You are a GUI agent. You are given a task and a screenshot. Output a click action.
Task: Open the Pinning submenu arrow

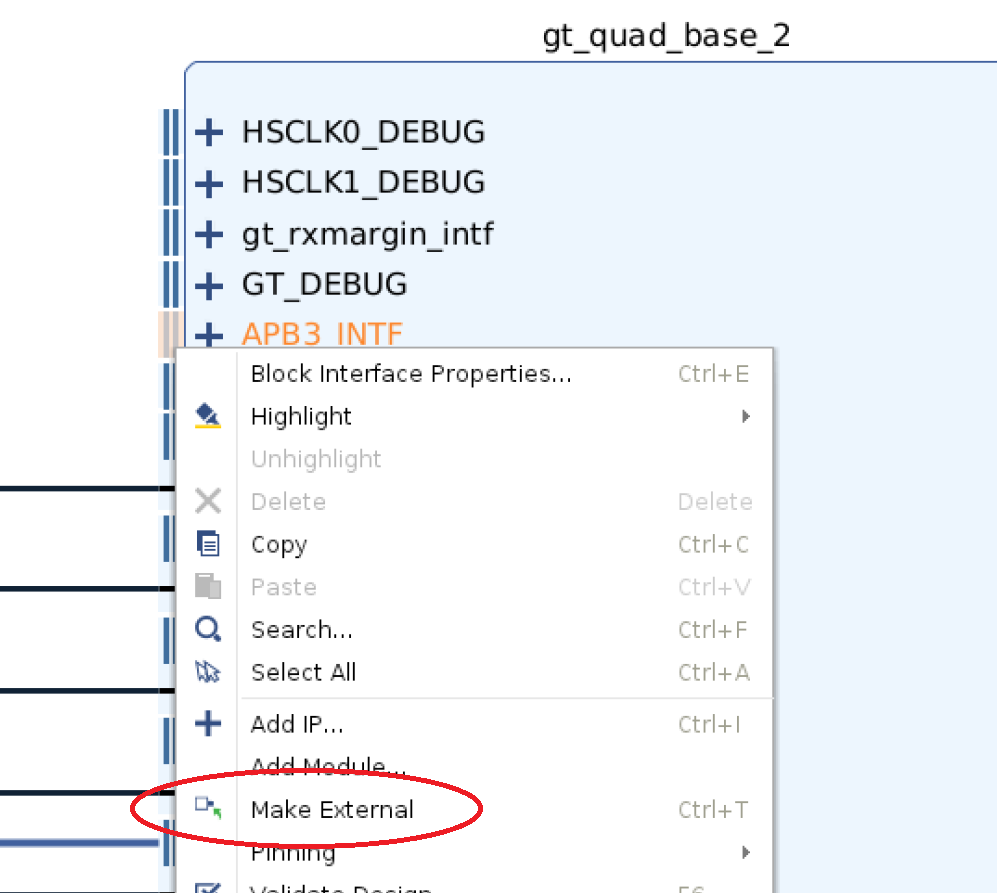point(745,853)
